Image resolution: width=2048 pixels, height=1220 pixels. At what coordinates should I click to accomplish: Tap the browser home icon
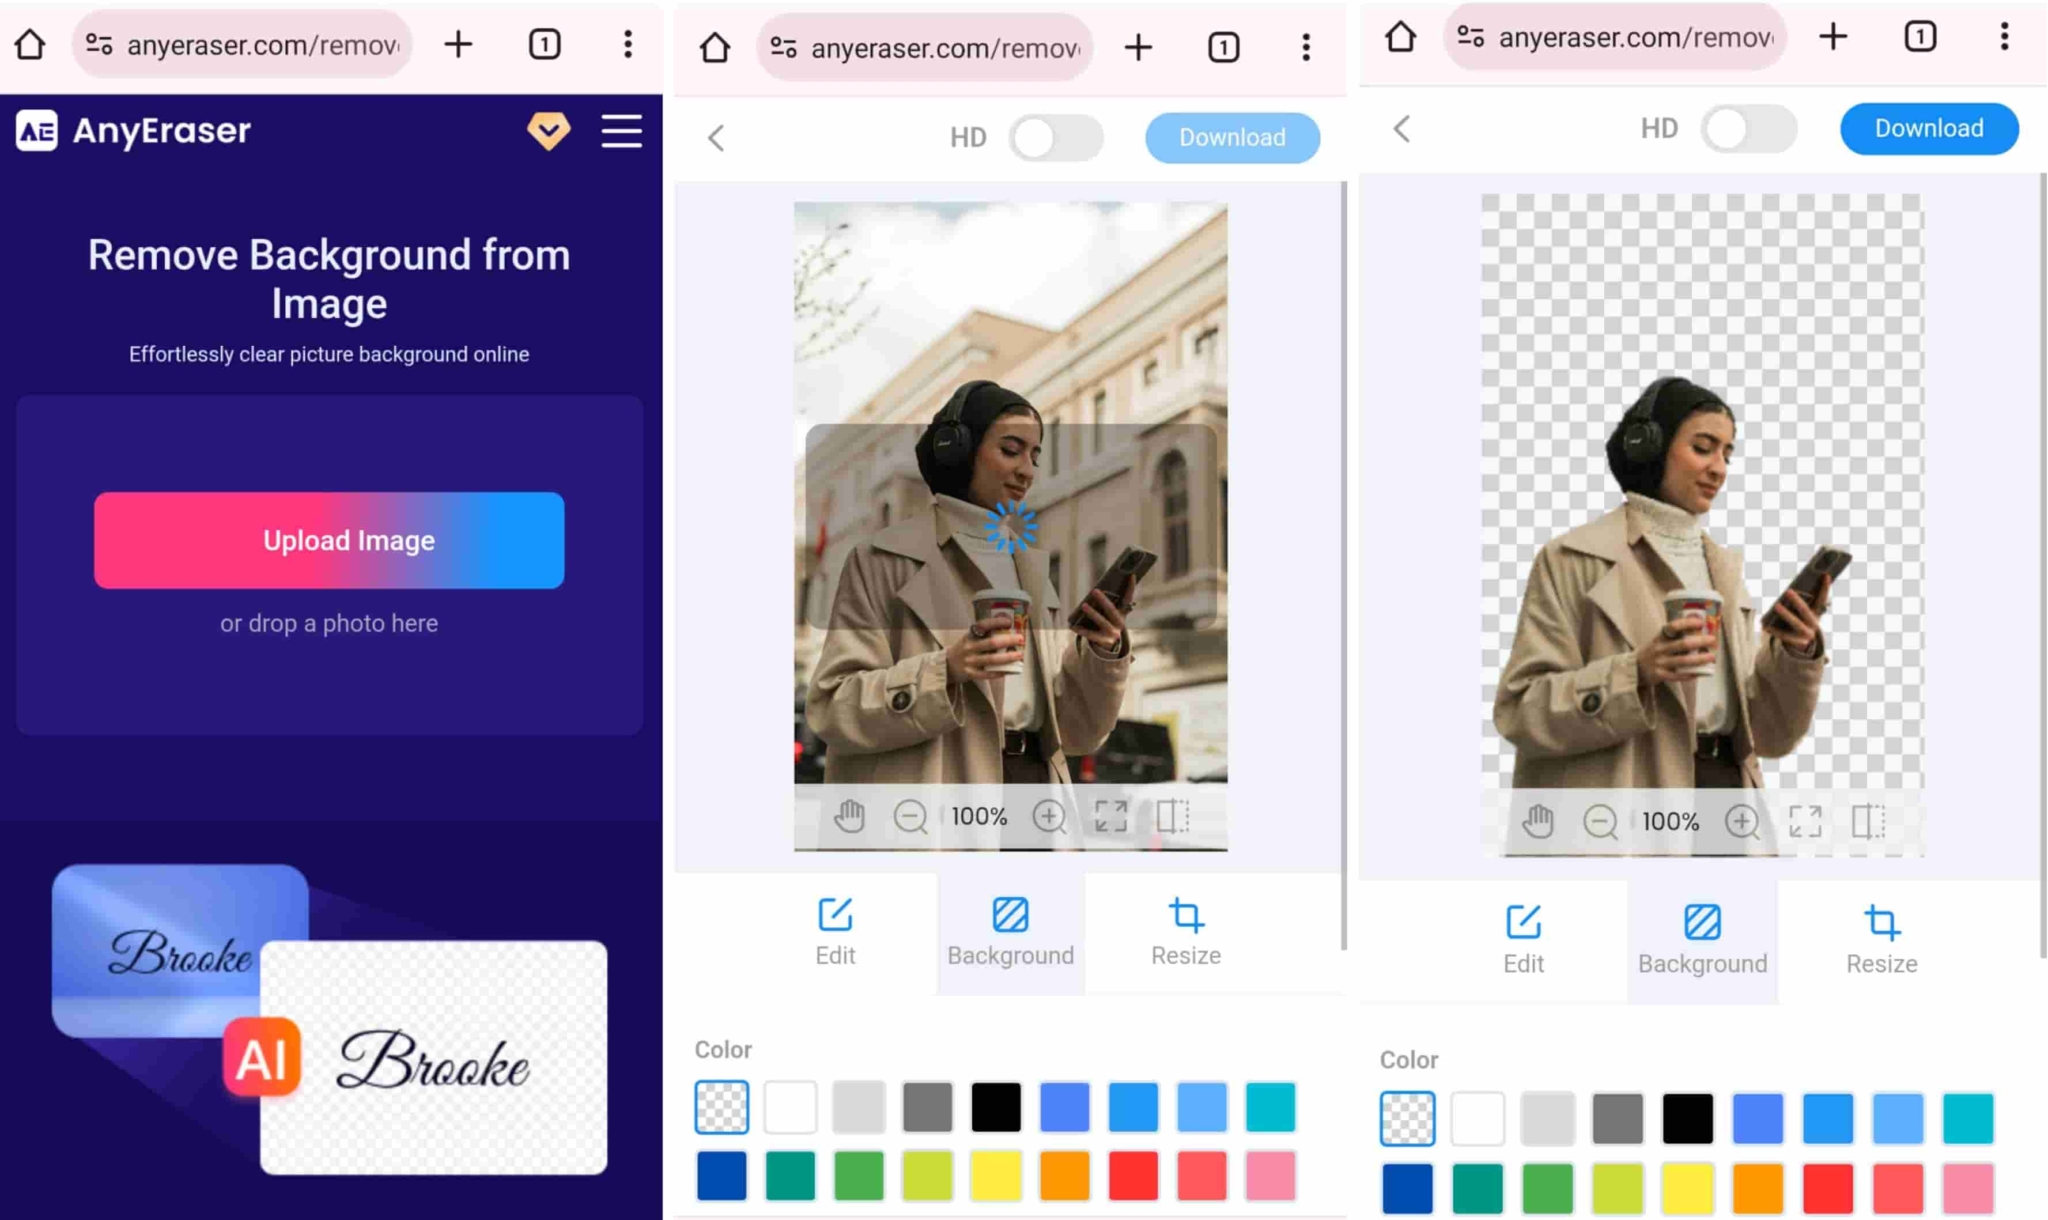coord(30,43)
